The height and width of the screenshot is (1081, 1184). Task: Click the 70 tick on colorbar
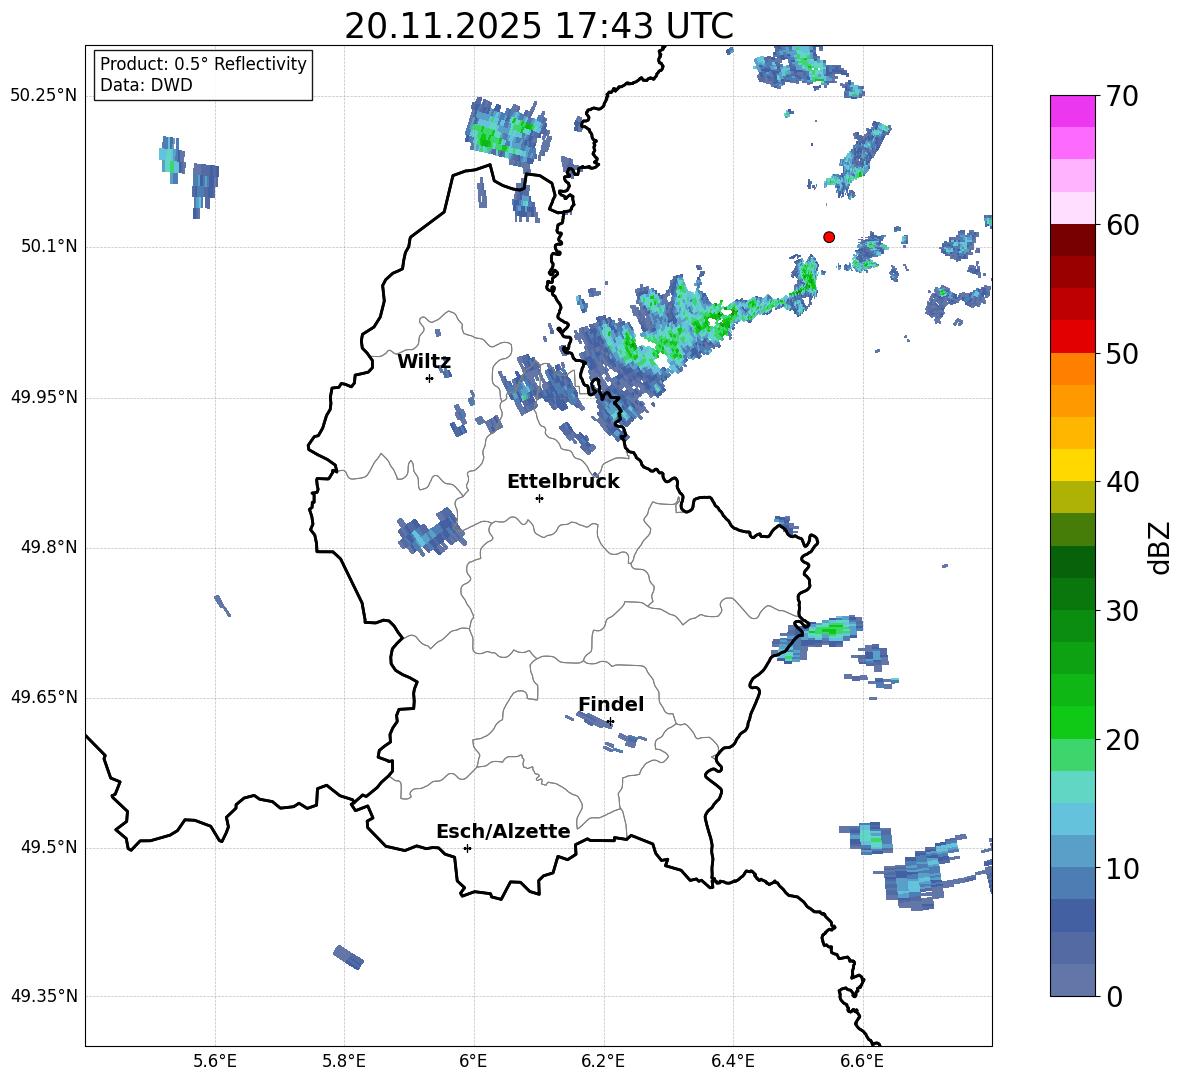pyautogui.click(x=1122, y=97)
